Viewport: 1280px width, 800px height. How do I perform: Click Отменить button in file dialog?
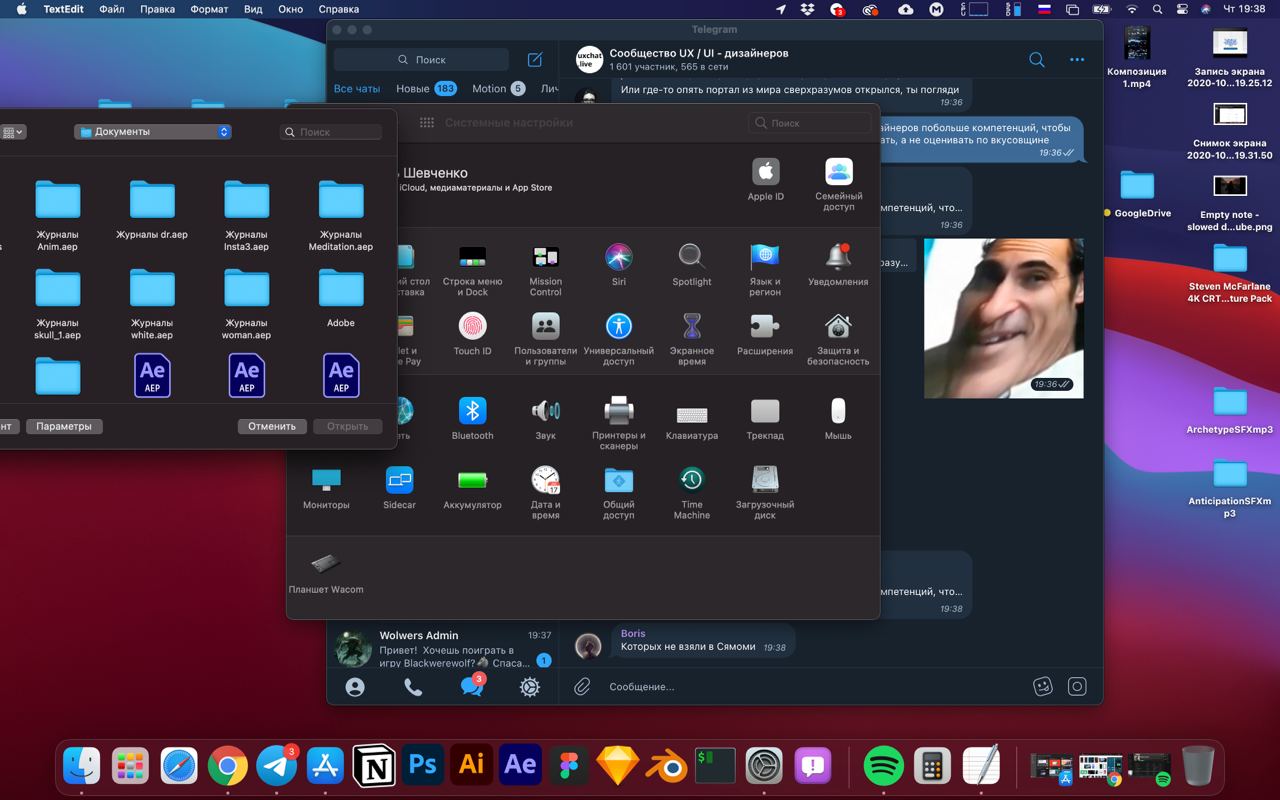tap(272, 426)
